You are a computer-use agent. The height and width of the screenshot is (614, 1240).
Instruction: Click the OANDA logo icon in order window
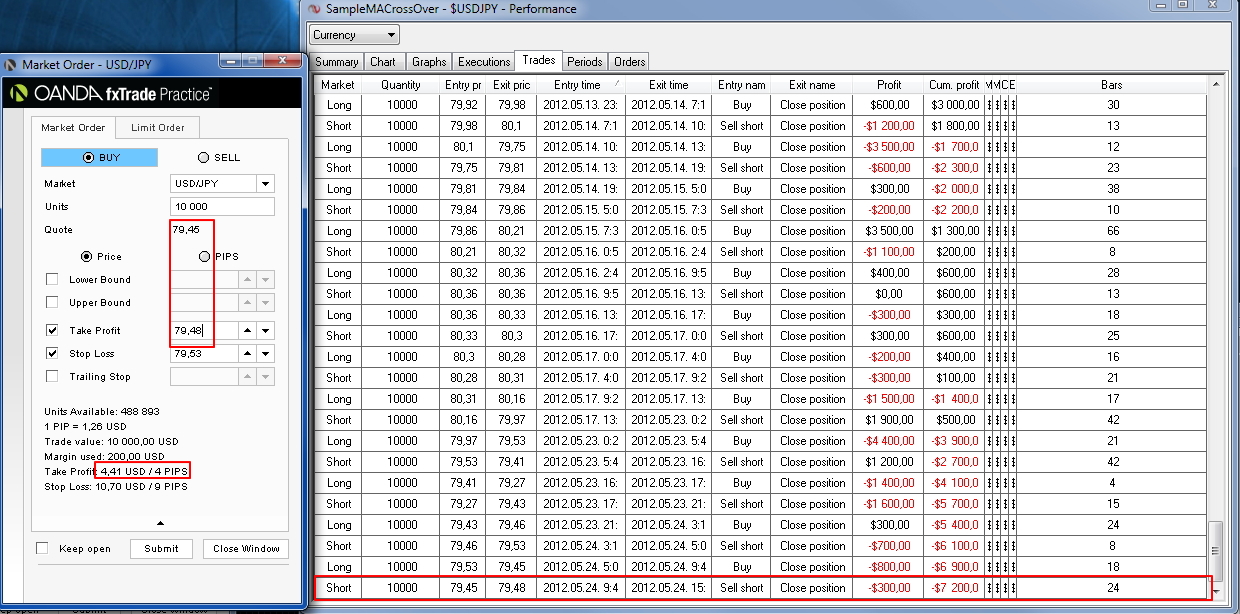coord(18,93)
